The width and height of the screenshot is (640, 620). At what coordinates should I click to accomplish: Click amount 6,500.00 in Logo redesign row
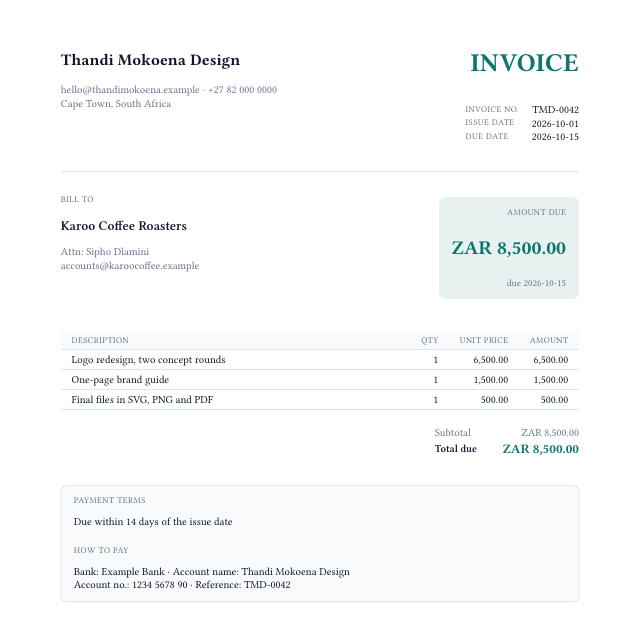(551, 360)
